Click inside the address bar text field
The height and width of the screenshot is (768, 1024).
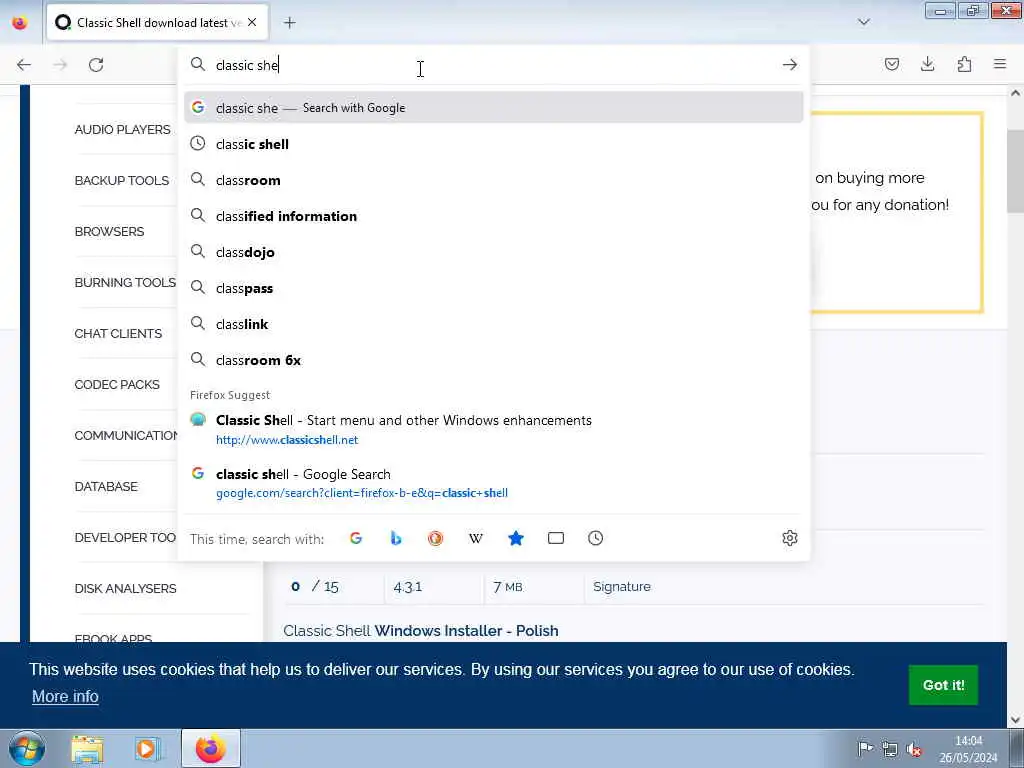pyautogui.click(x=493, y=65)
